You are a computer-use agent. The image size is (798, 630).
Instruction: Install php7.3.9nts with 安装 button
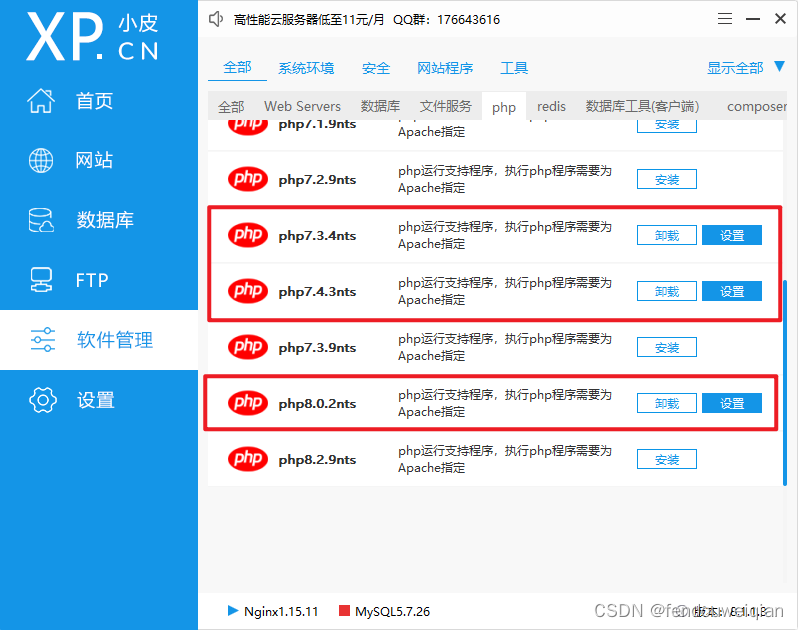(x=667, y=347)
